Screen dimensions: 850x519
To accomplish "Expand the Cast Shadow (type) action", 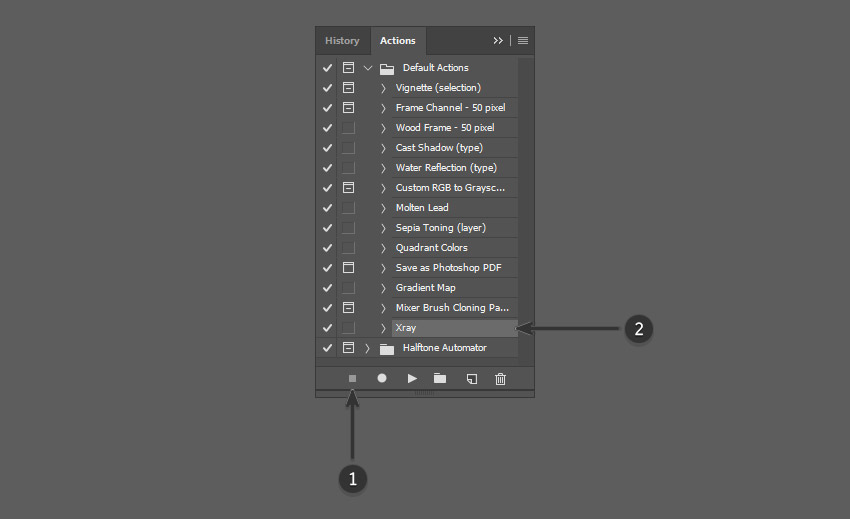I will (x=383, y=148).
